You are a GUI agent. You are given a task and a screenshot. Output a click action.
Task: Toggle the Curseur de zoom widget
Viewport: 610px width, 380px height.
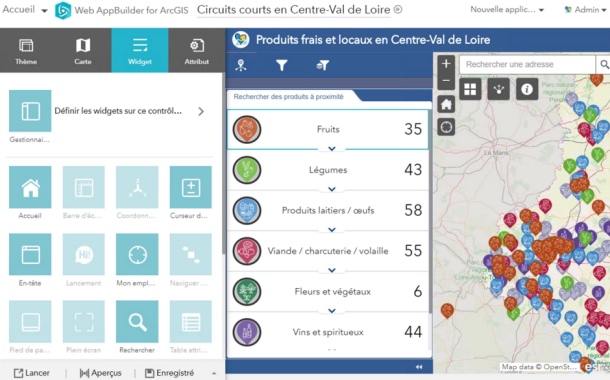pyautogui.click(x=191, y=187)
